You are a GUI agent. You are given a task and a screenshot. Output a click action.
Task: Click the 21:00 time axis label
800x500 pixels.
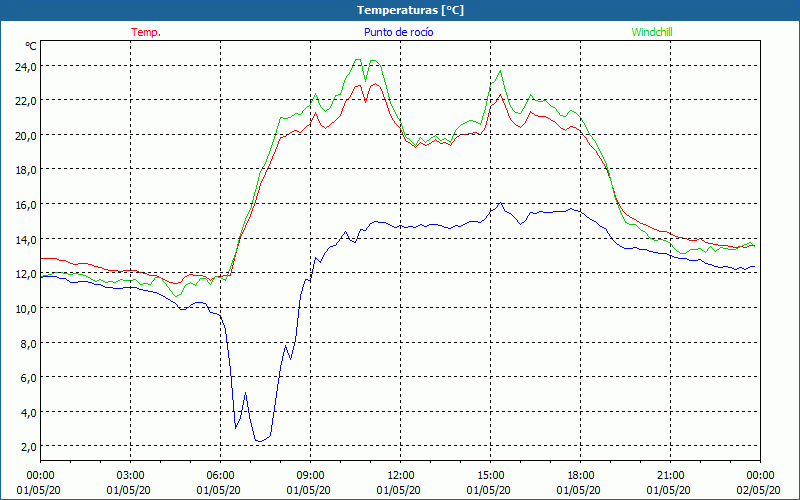(x=670, y=476)
